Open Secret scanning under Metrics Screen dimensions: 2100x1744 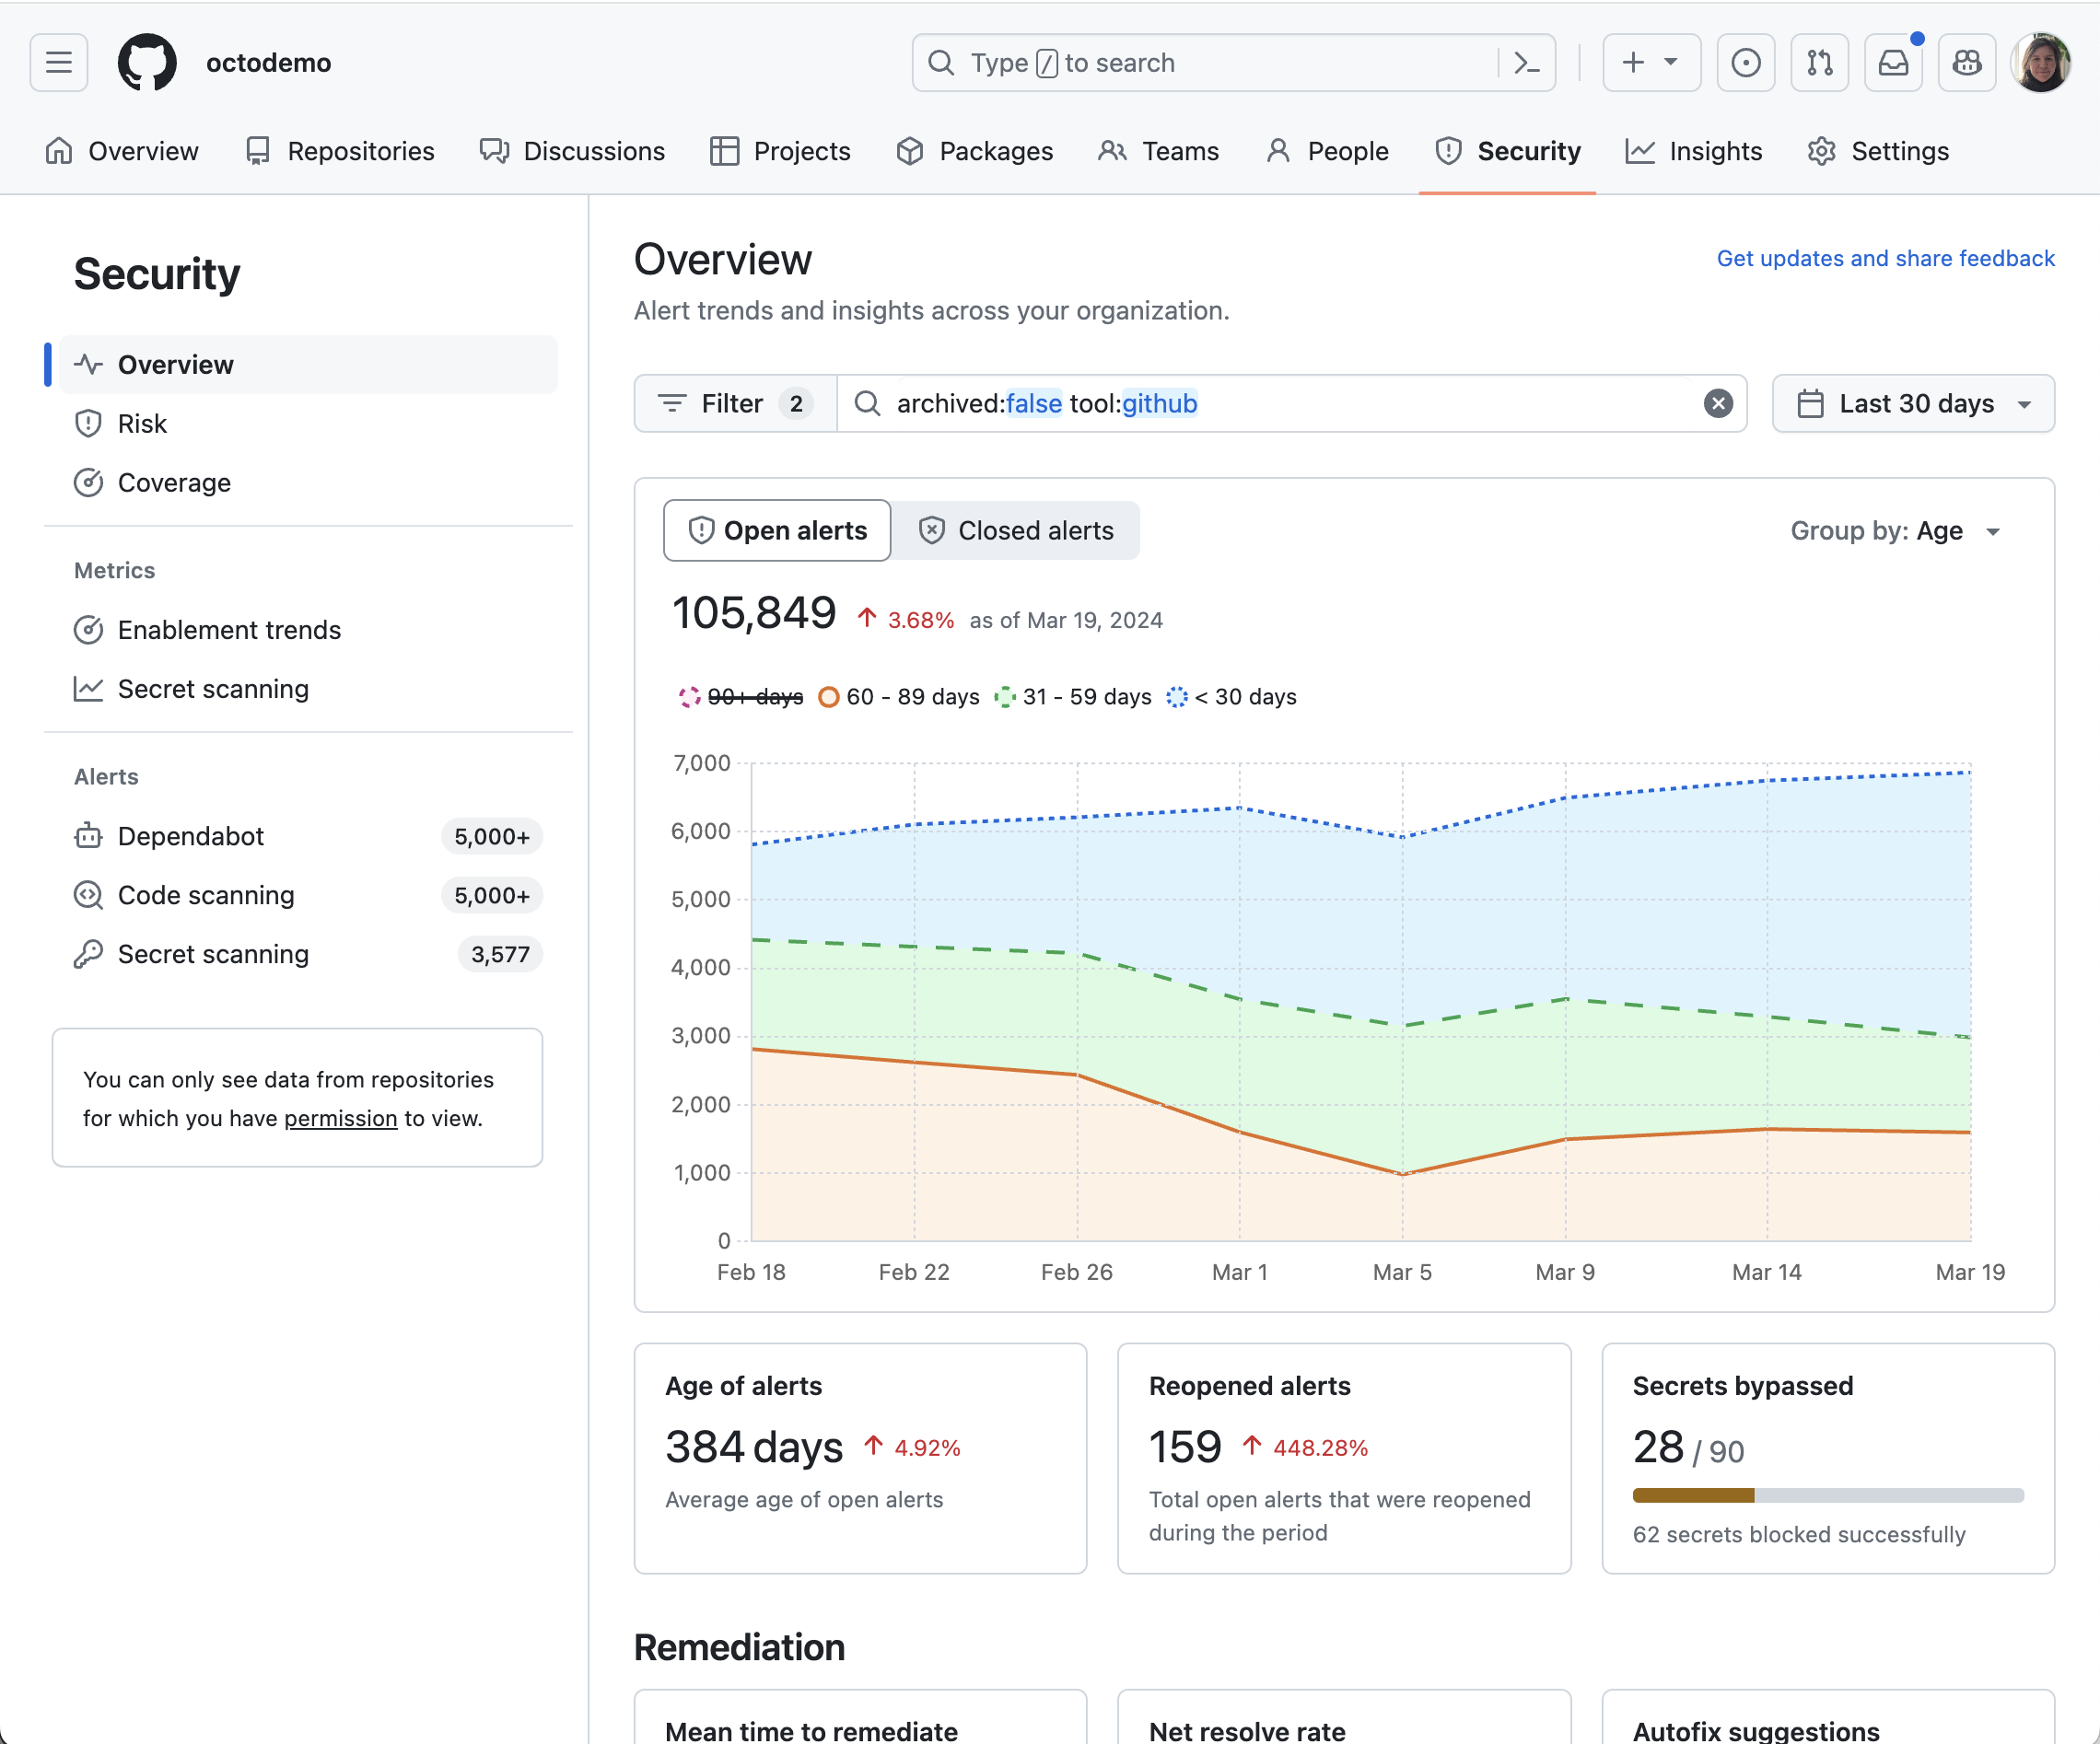[308, 689]
